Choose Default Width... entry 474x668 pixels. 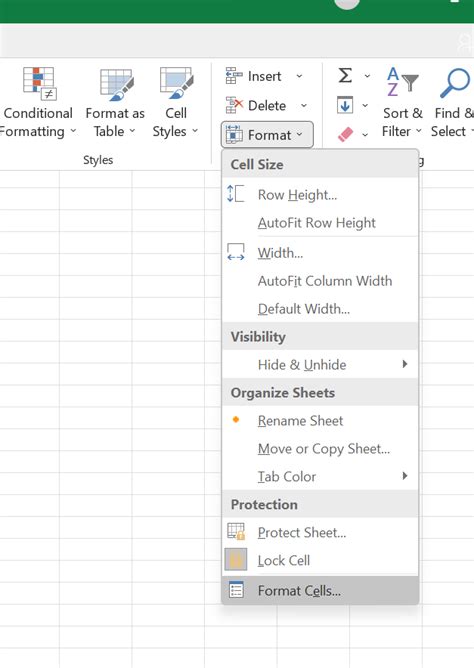tap(320, 308)
